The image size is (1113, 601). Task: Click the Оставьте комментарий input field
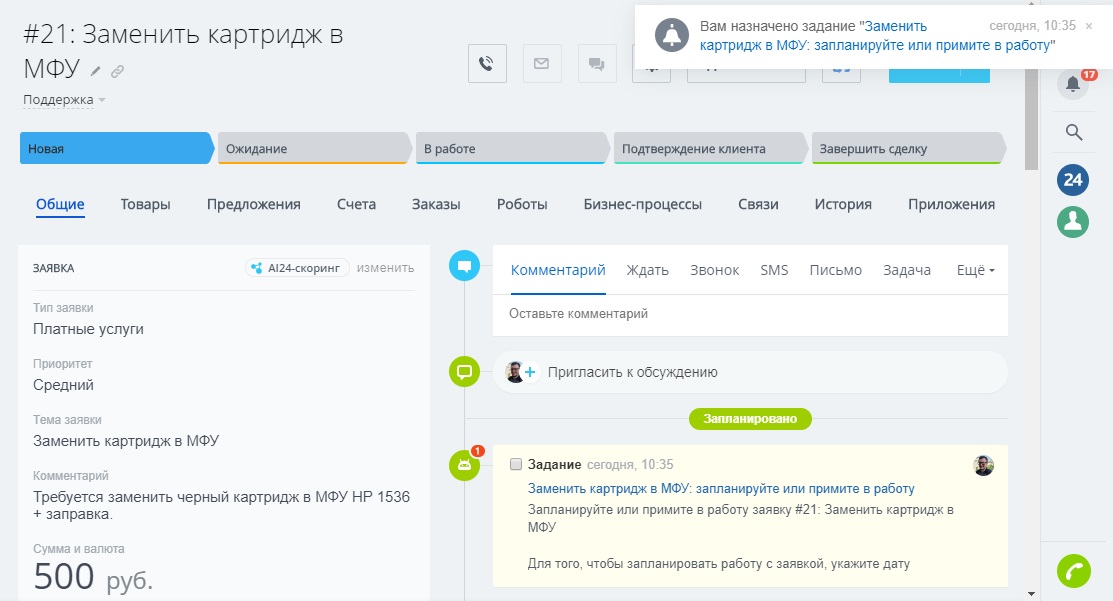750,314
